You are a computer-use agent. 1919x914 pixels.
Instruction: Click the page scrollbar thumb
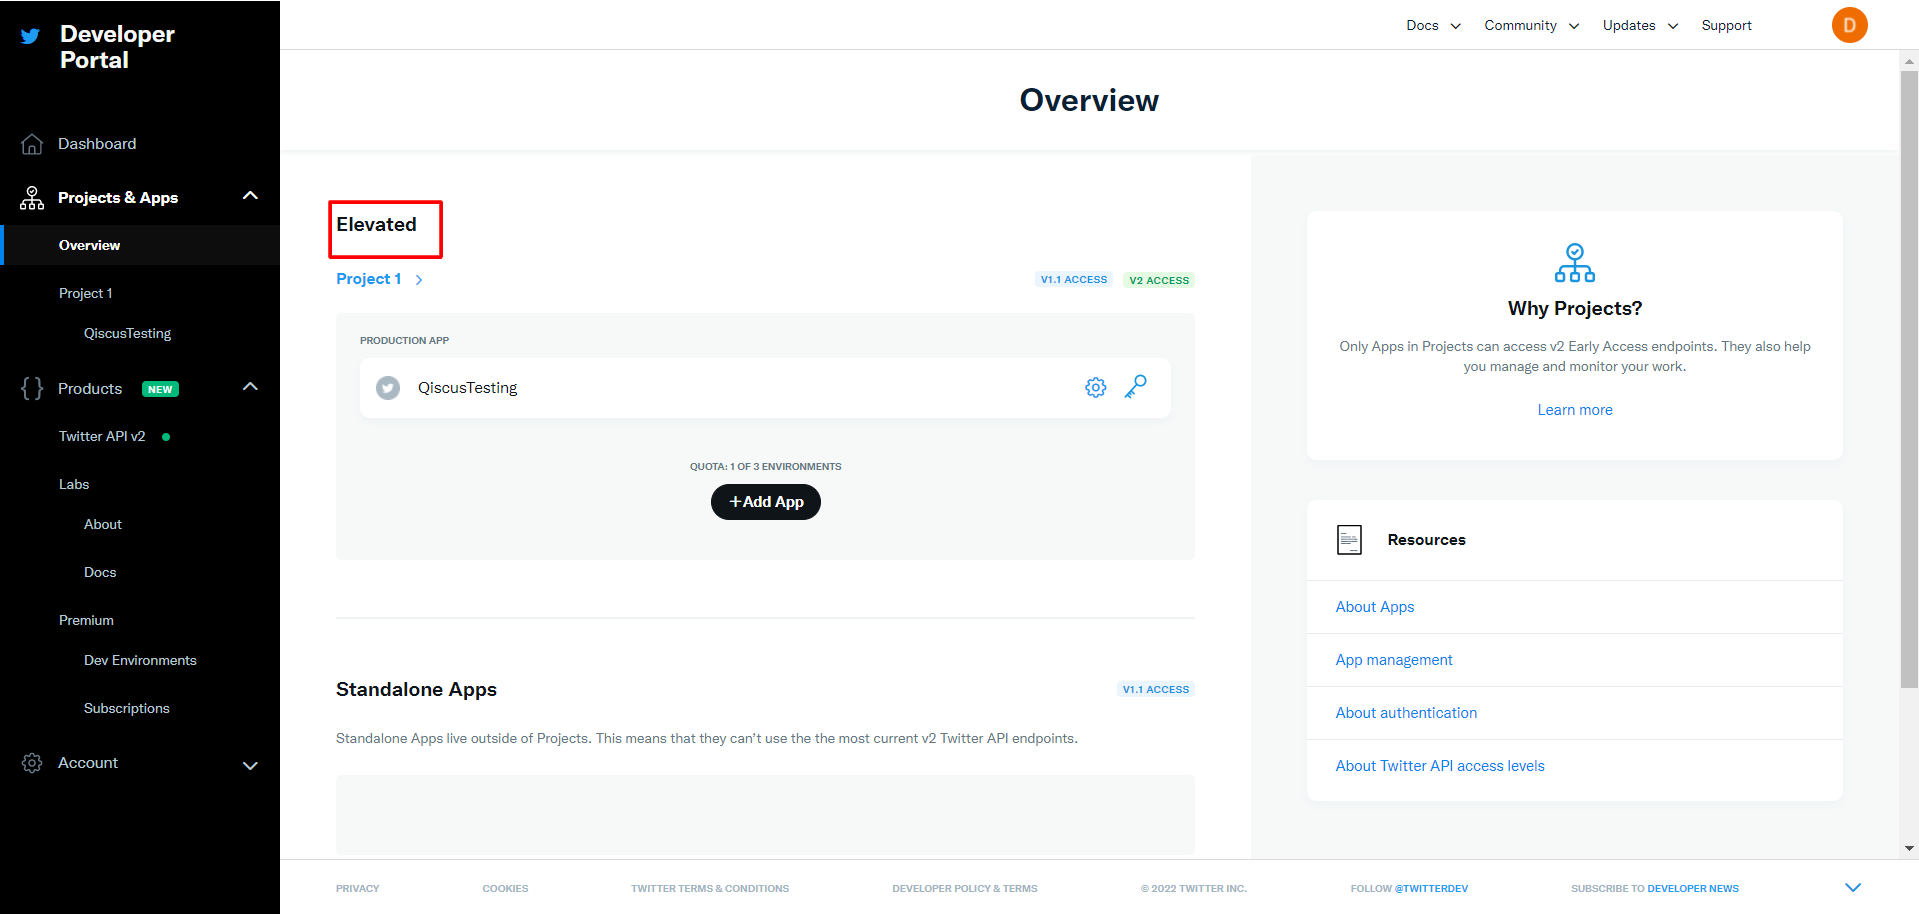pyautogui.click(x=1909, y=379)
